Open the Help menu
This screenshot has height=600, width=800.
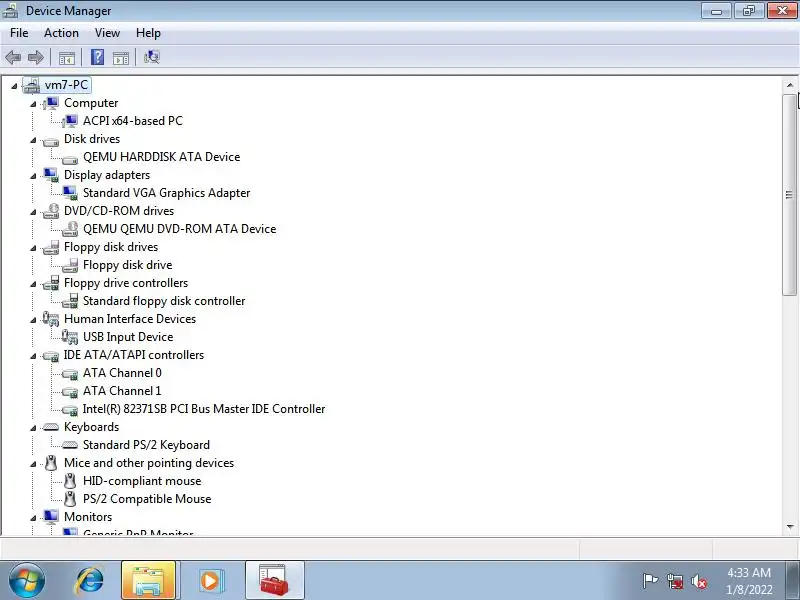[148, 33]
